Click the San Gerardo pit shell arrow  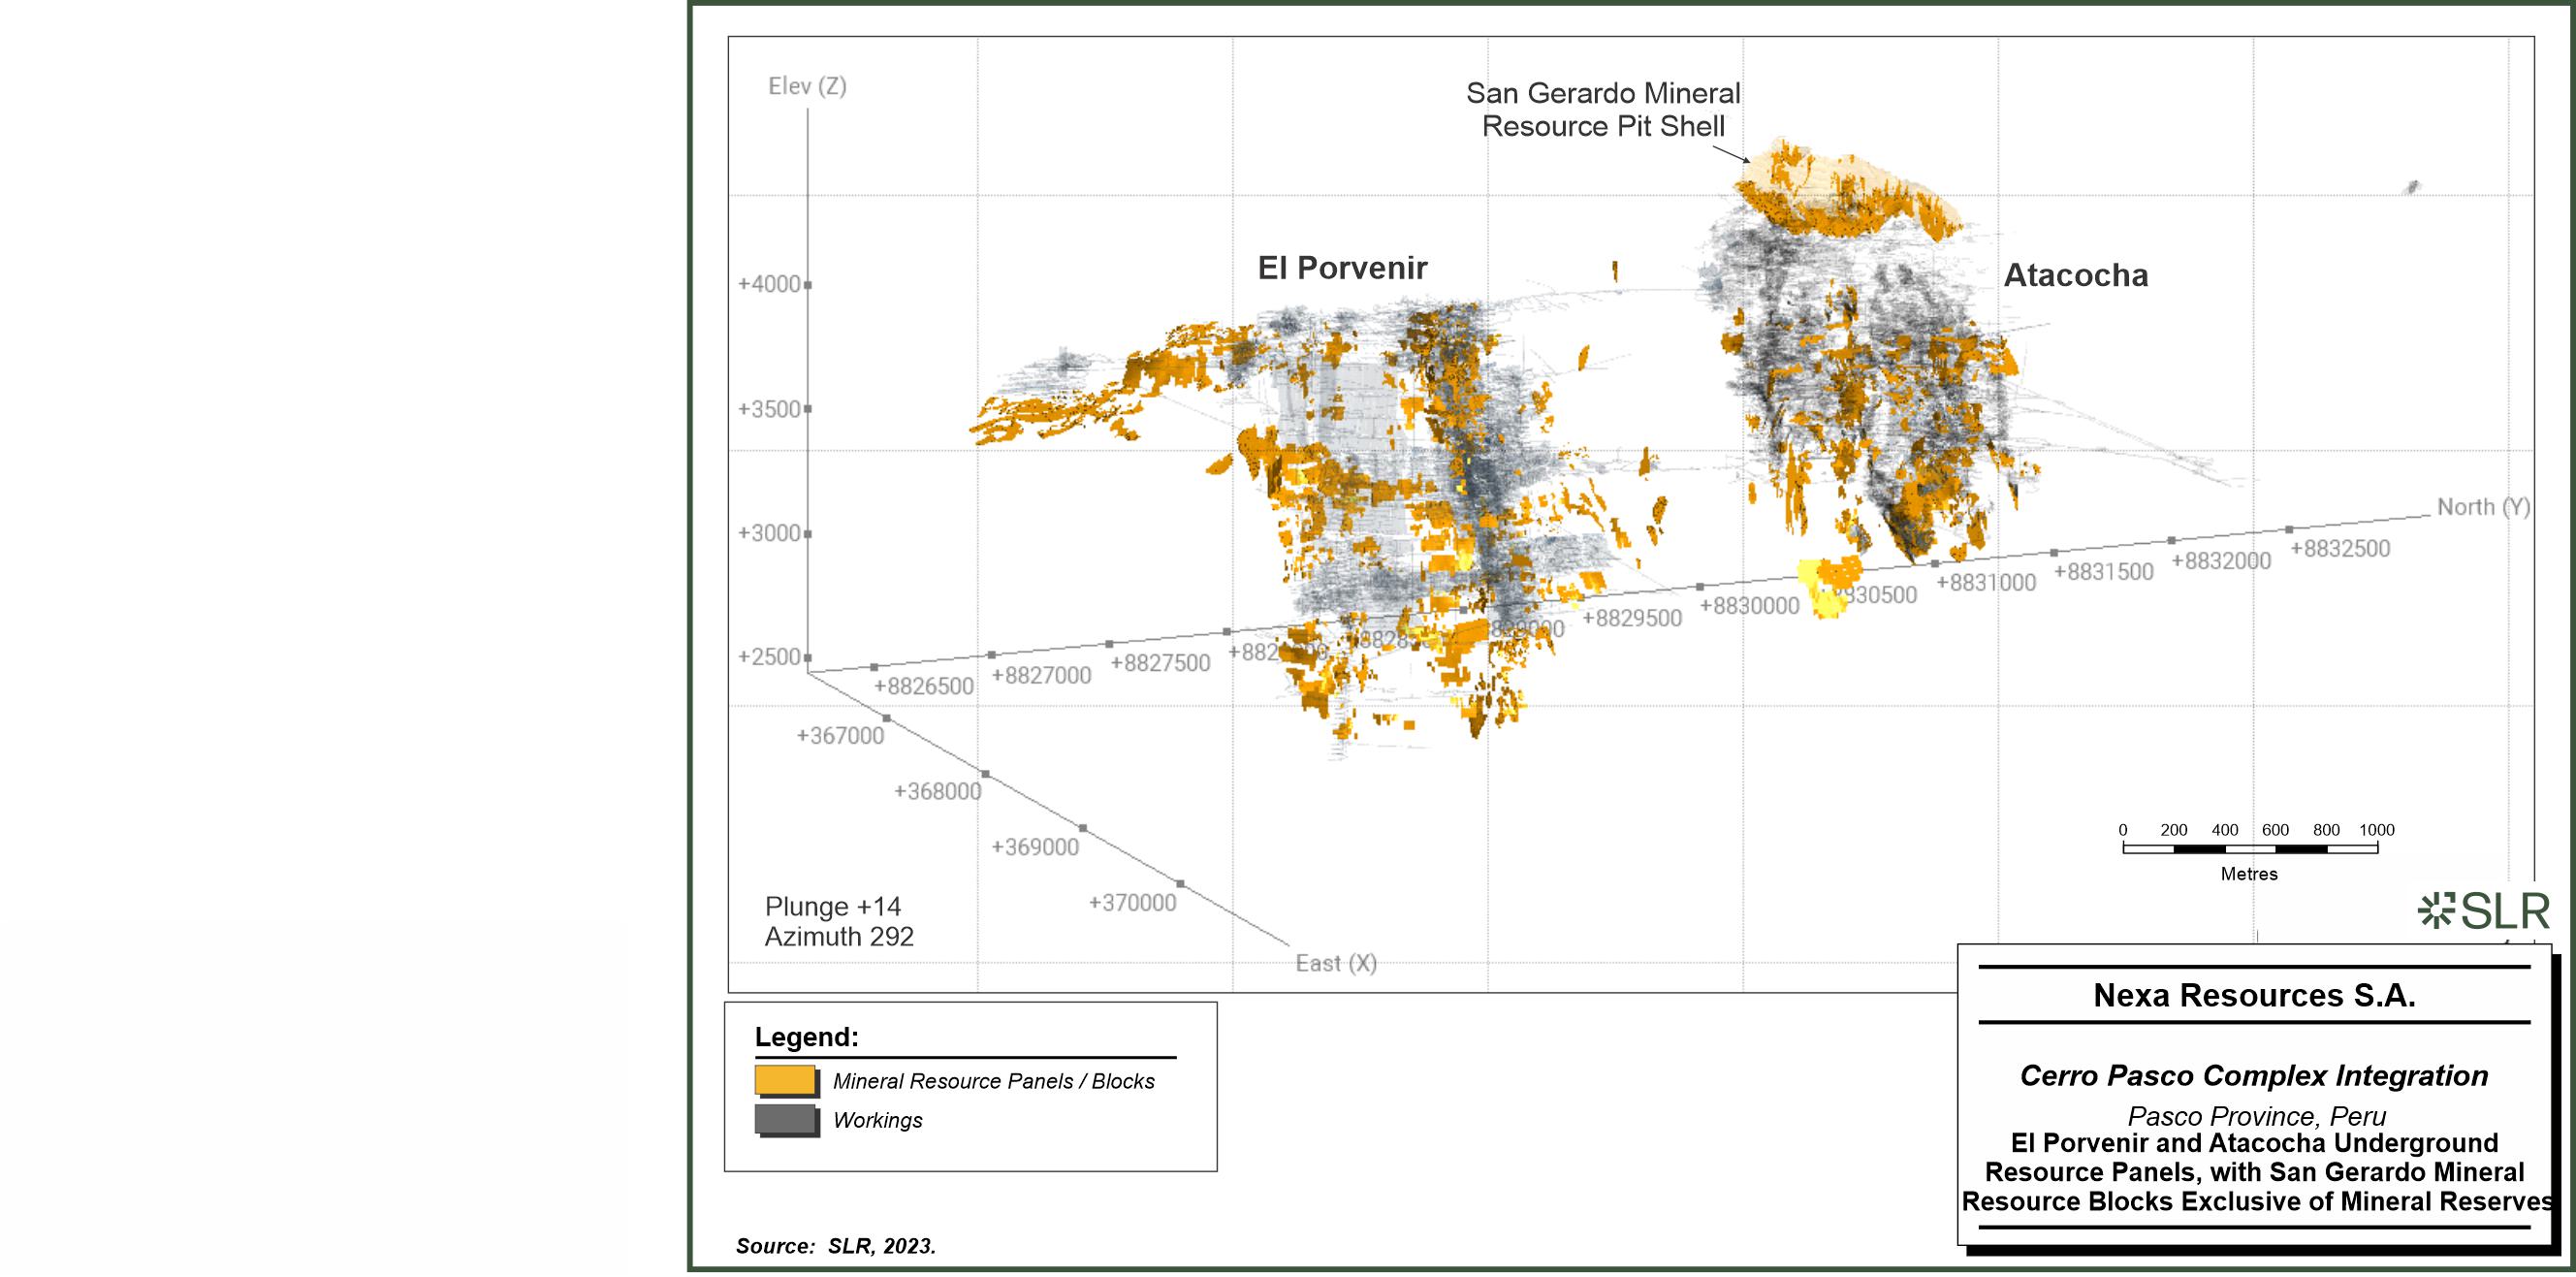point(1731,154)
